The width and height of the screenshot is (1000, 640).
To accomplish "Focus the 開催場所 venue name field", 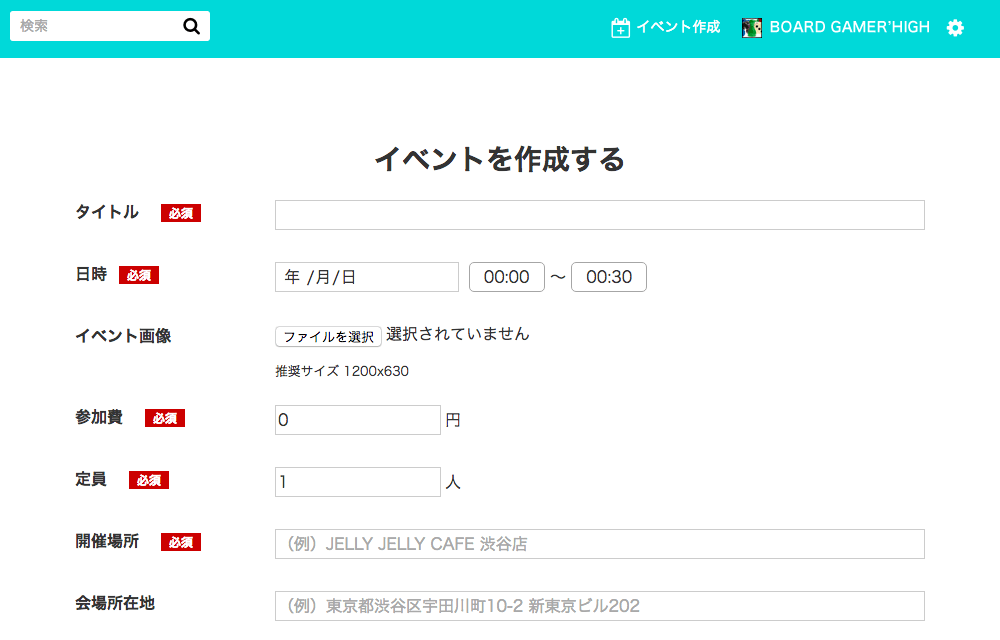I will pyautogui.click(x=599, y=544).
